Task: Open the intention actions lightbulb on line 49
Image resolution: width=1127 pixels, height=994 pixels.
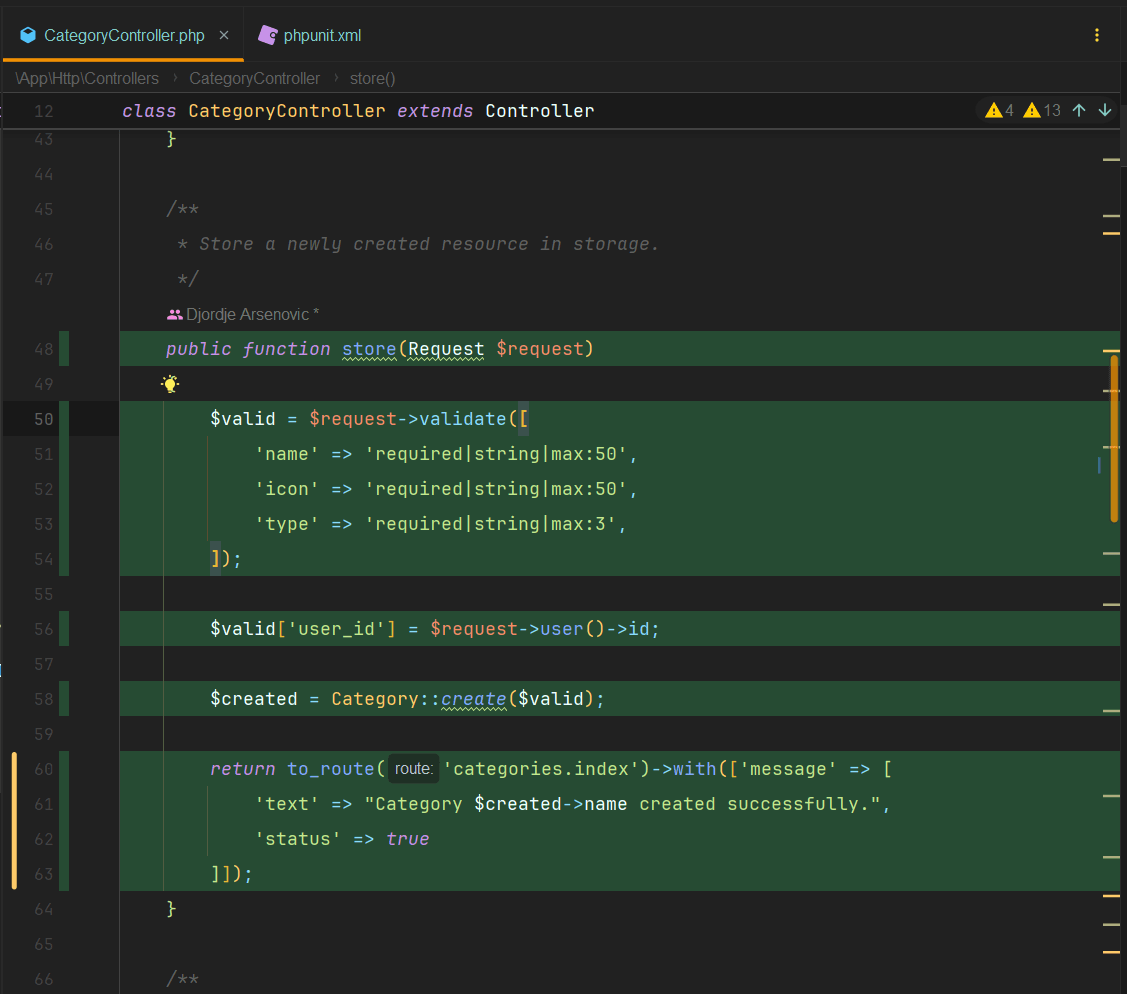Action: pyautogui.click(x=170, y=384)
